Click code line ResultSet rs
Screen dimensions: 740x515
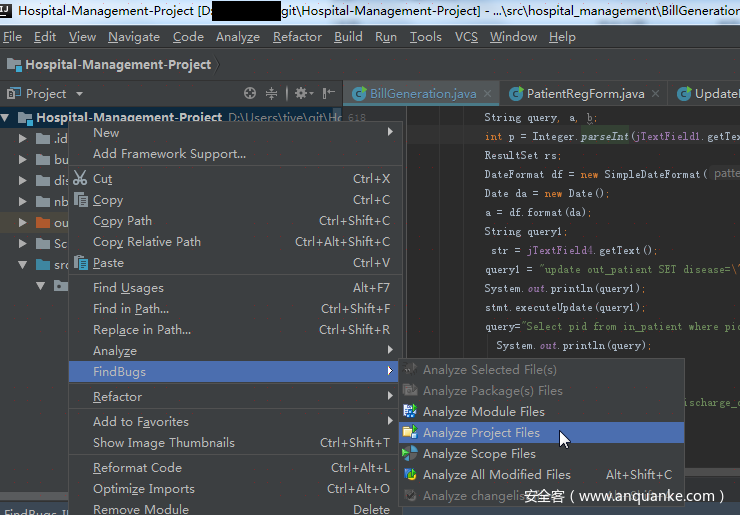(523, 155)
